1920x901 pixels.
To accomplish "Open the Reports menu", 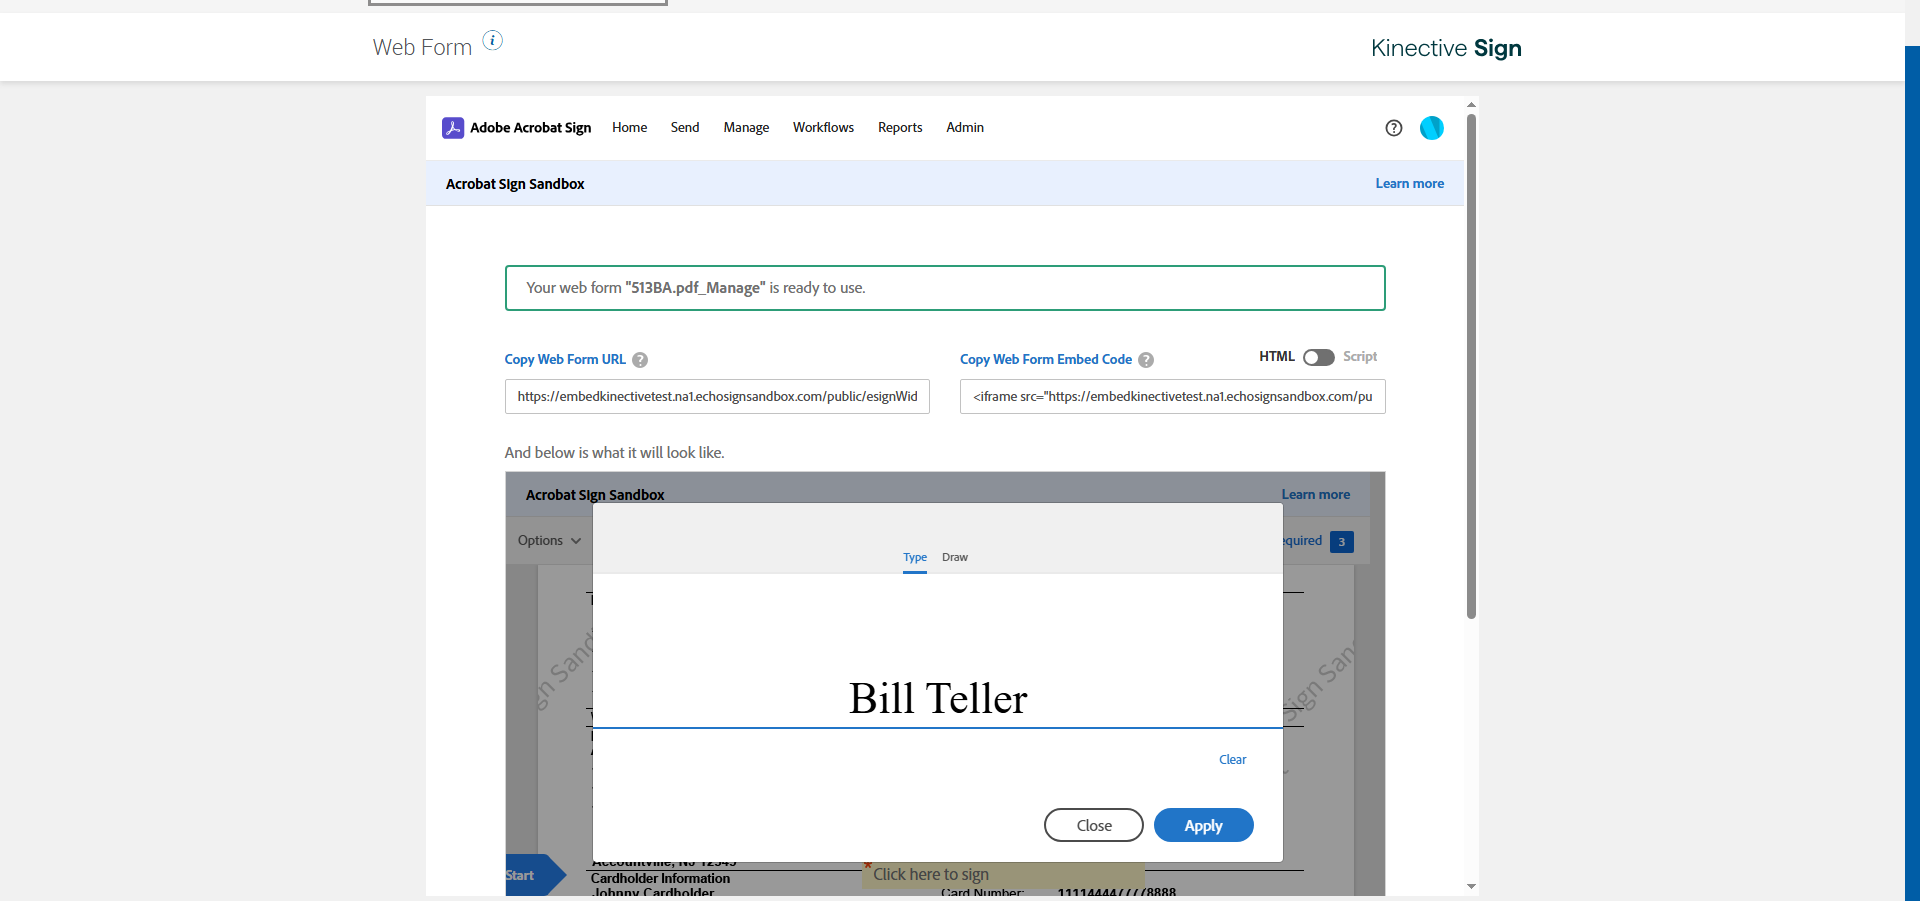I will (900, 128).
